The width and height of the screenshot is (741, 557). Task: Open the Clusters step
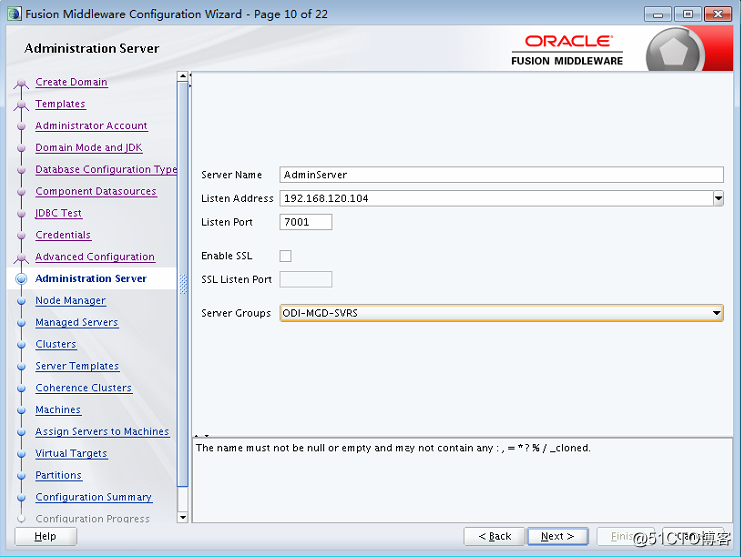tap(56, 344)
